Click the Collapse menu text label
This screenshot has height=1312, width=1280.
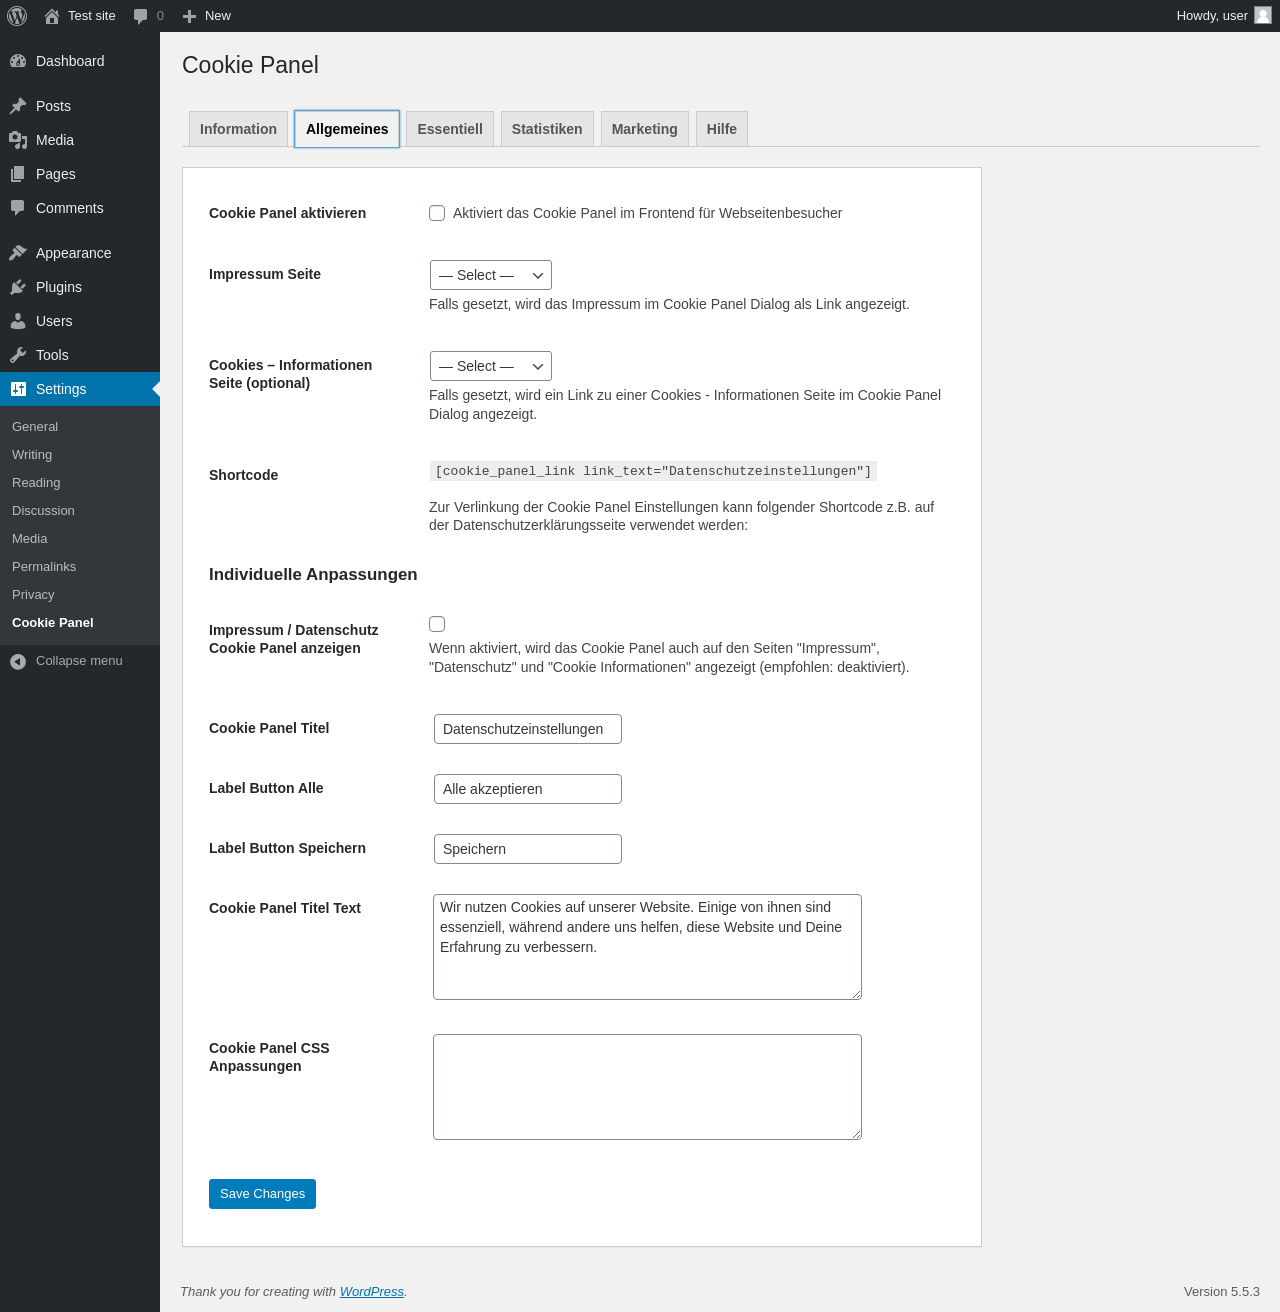pyautogui.click(x=79, y=661)
